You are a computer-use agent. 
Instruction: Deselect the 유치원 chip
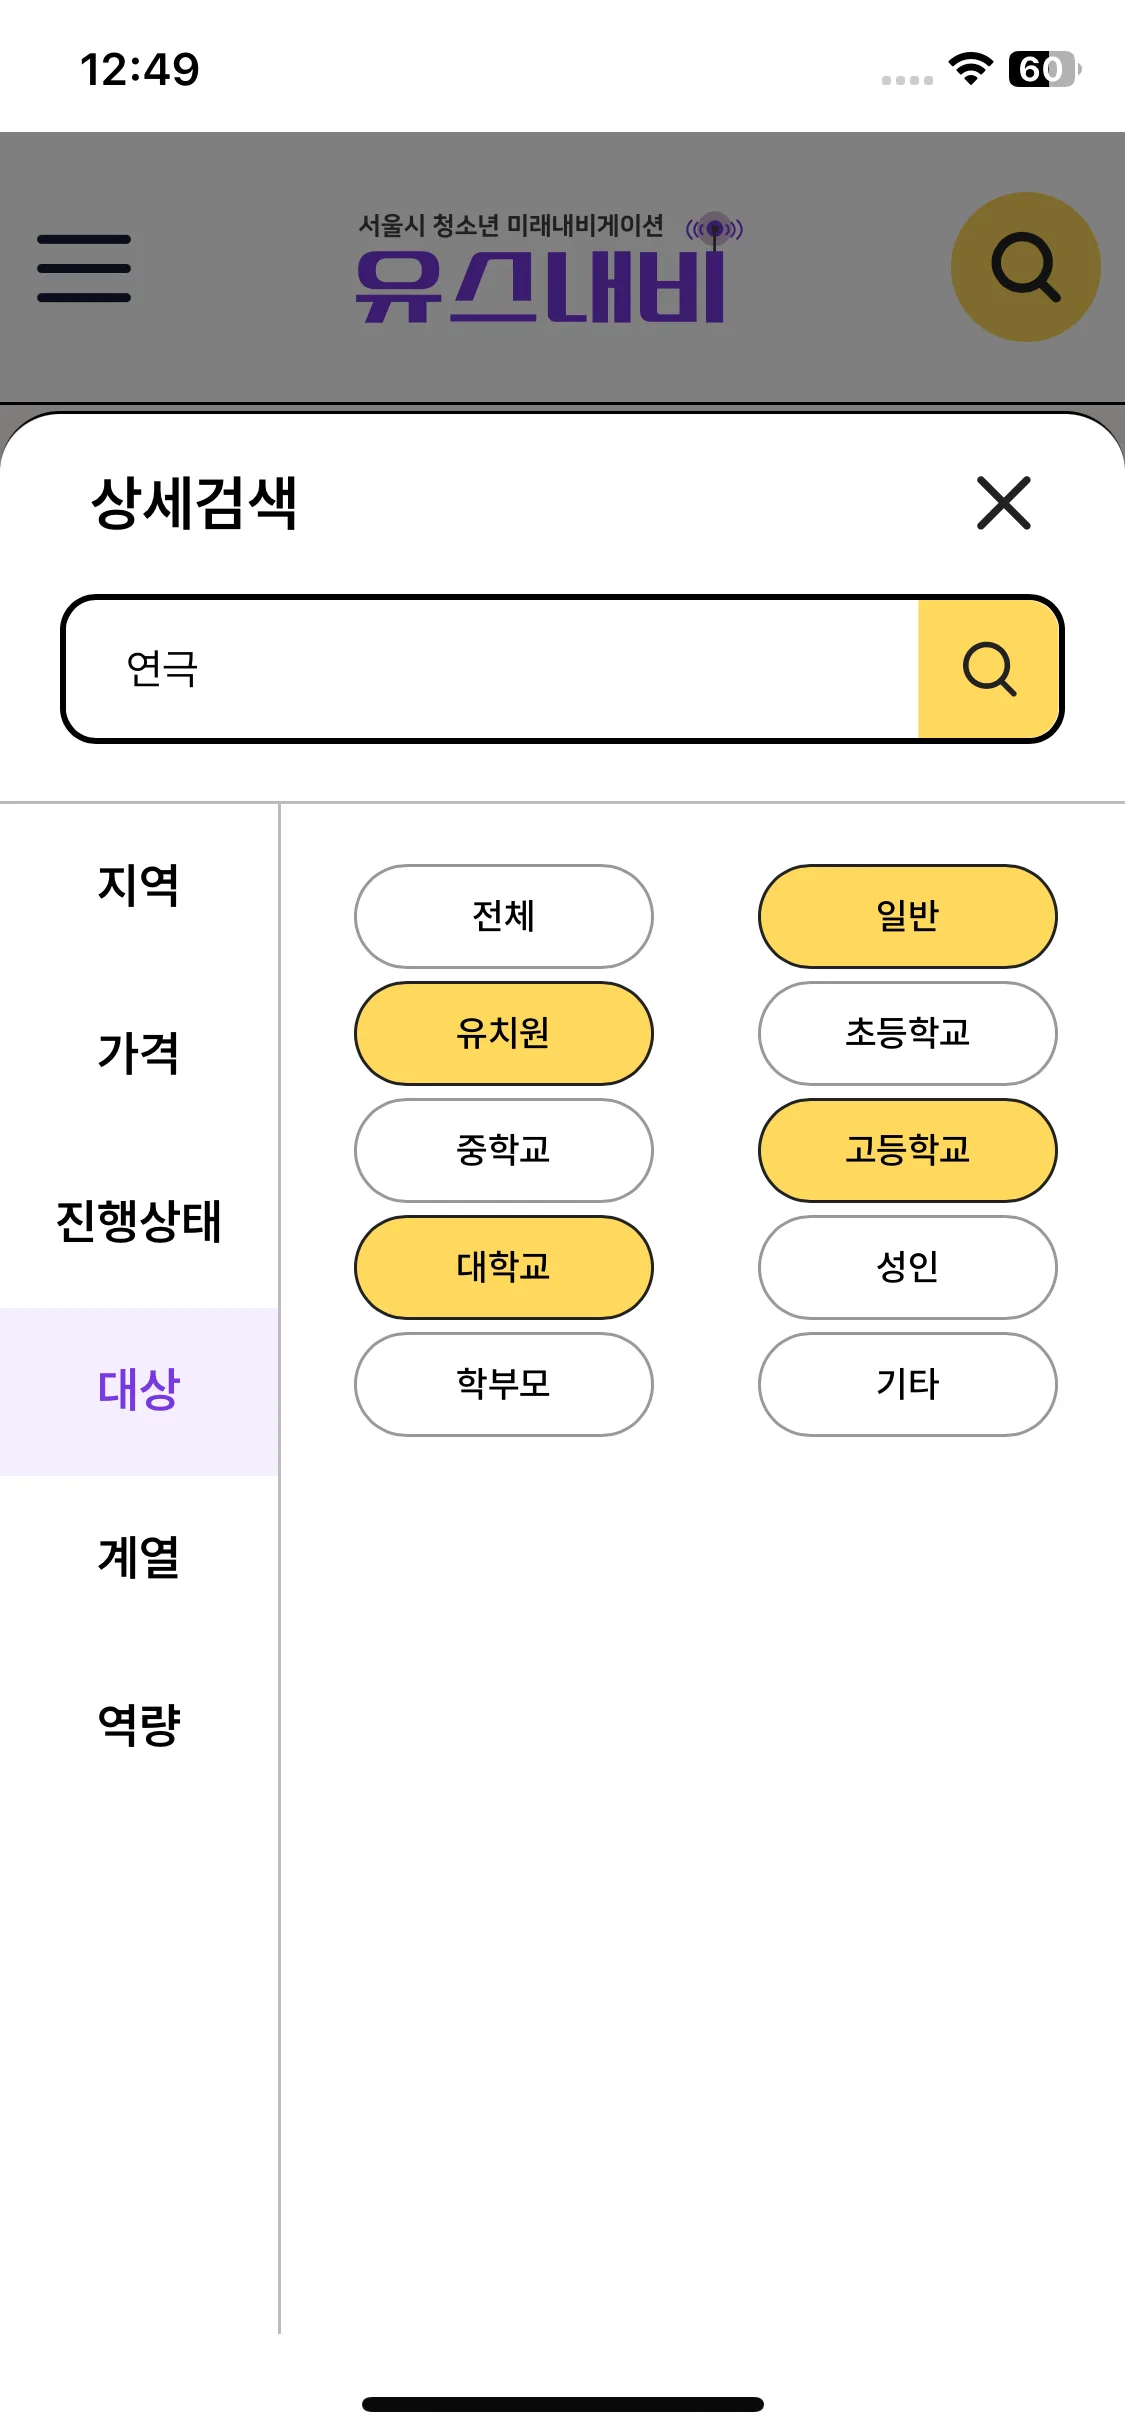(x=504, y=1033)
